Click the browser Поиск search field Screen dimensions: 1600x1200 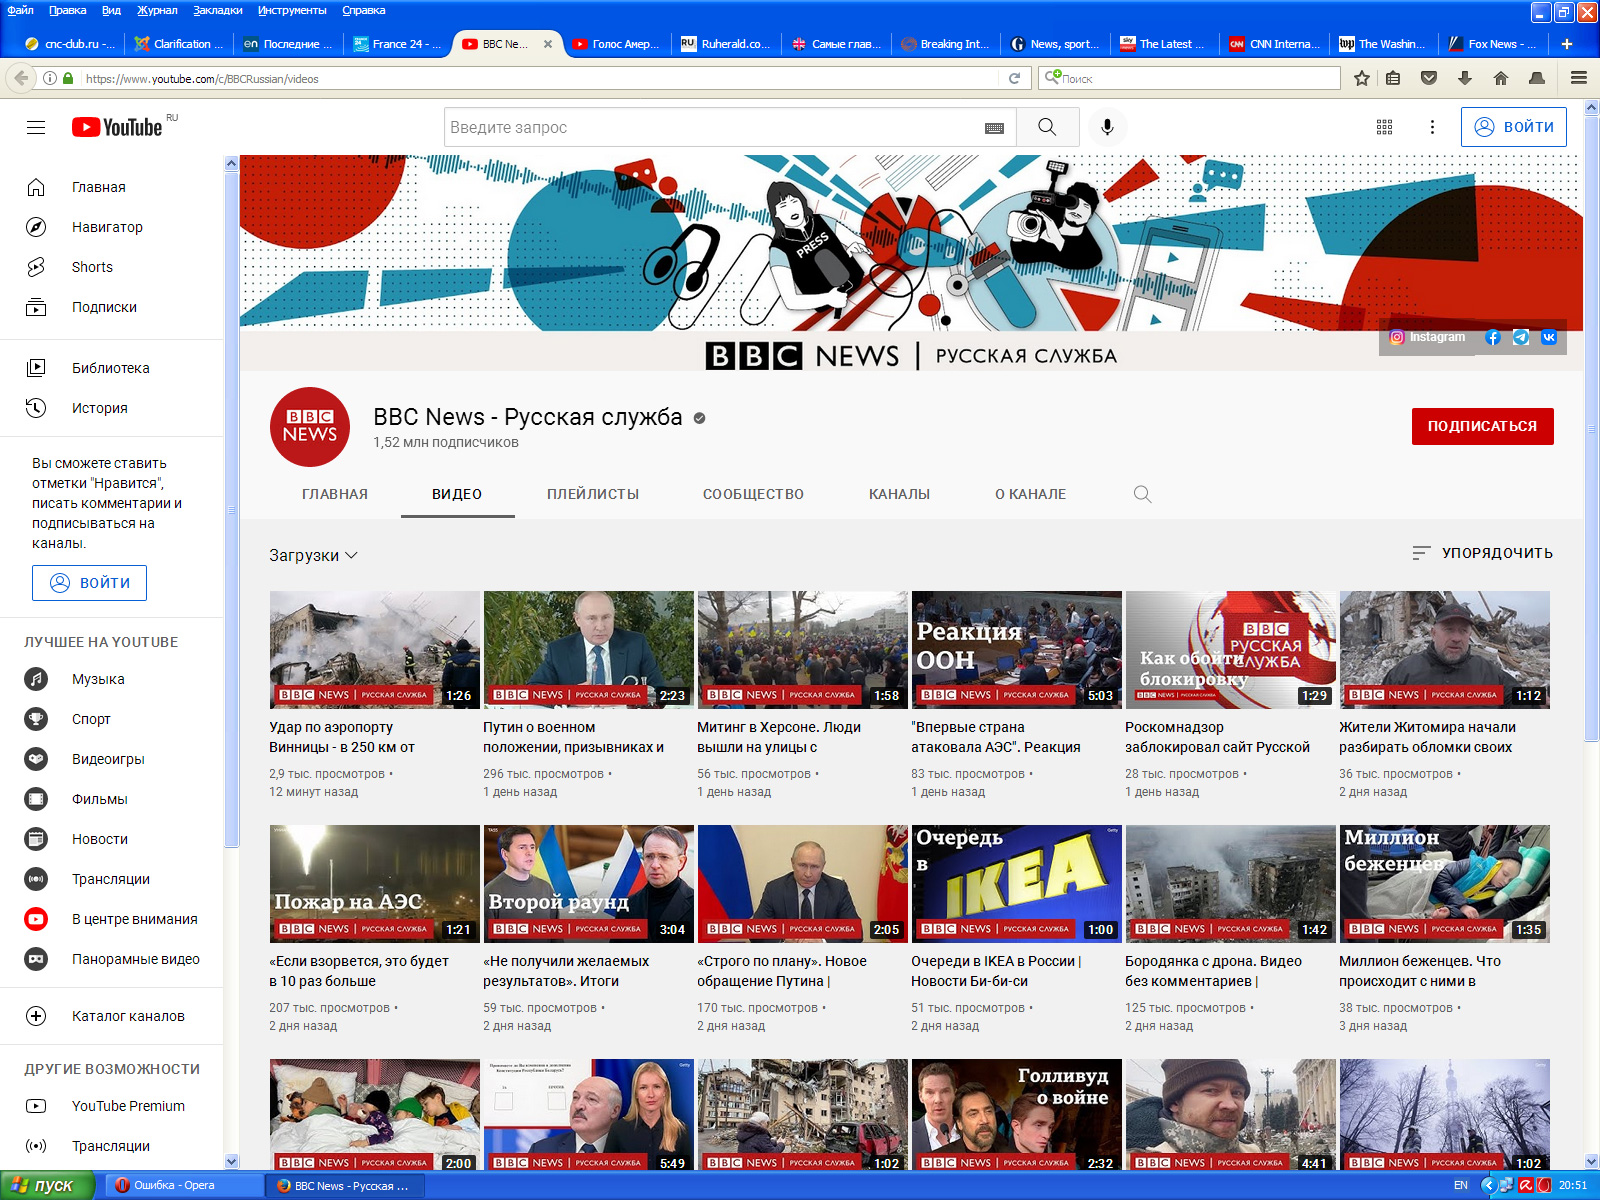[1190, 78]
